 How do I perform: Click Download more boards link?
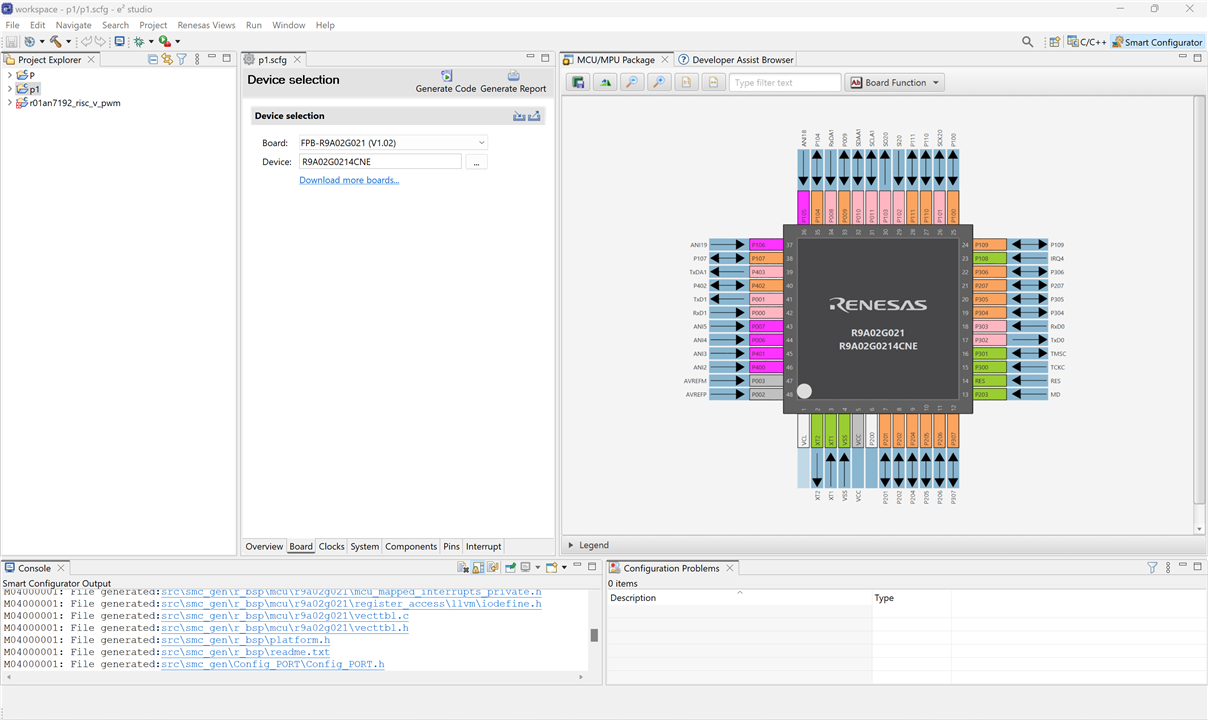click(x=349, y=180)
